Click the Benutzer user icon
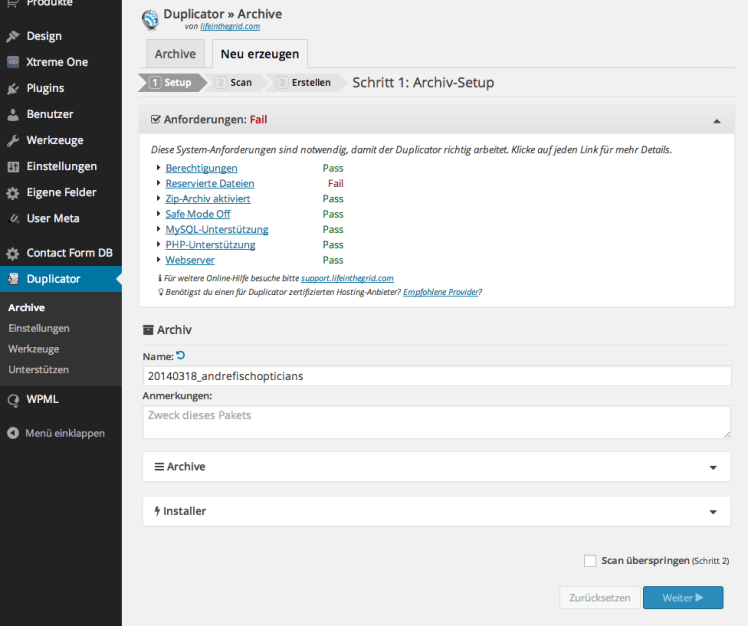The height and width of the screenshot is (626, 748). [13, 114]
